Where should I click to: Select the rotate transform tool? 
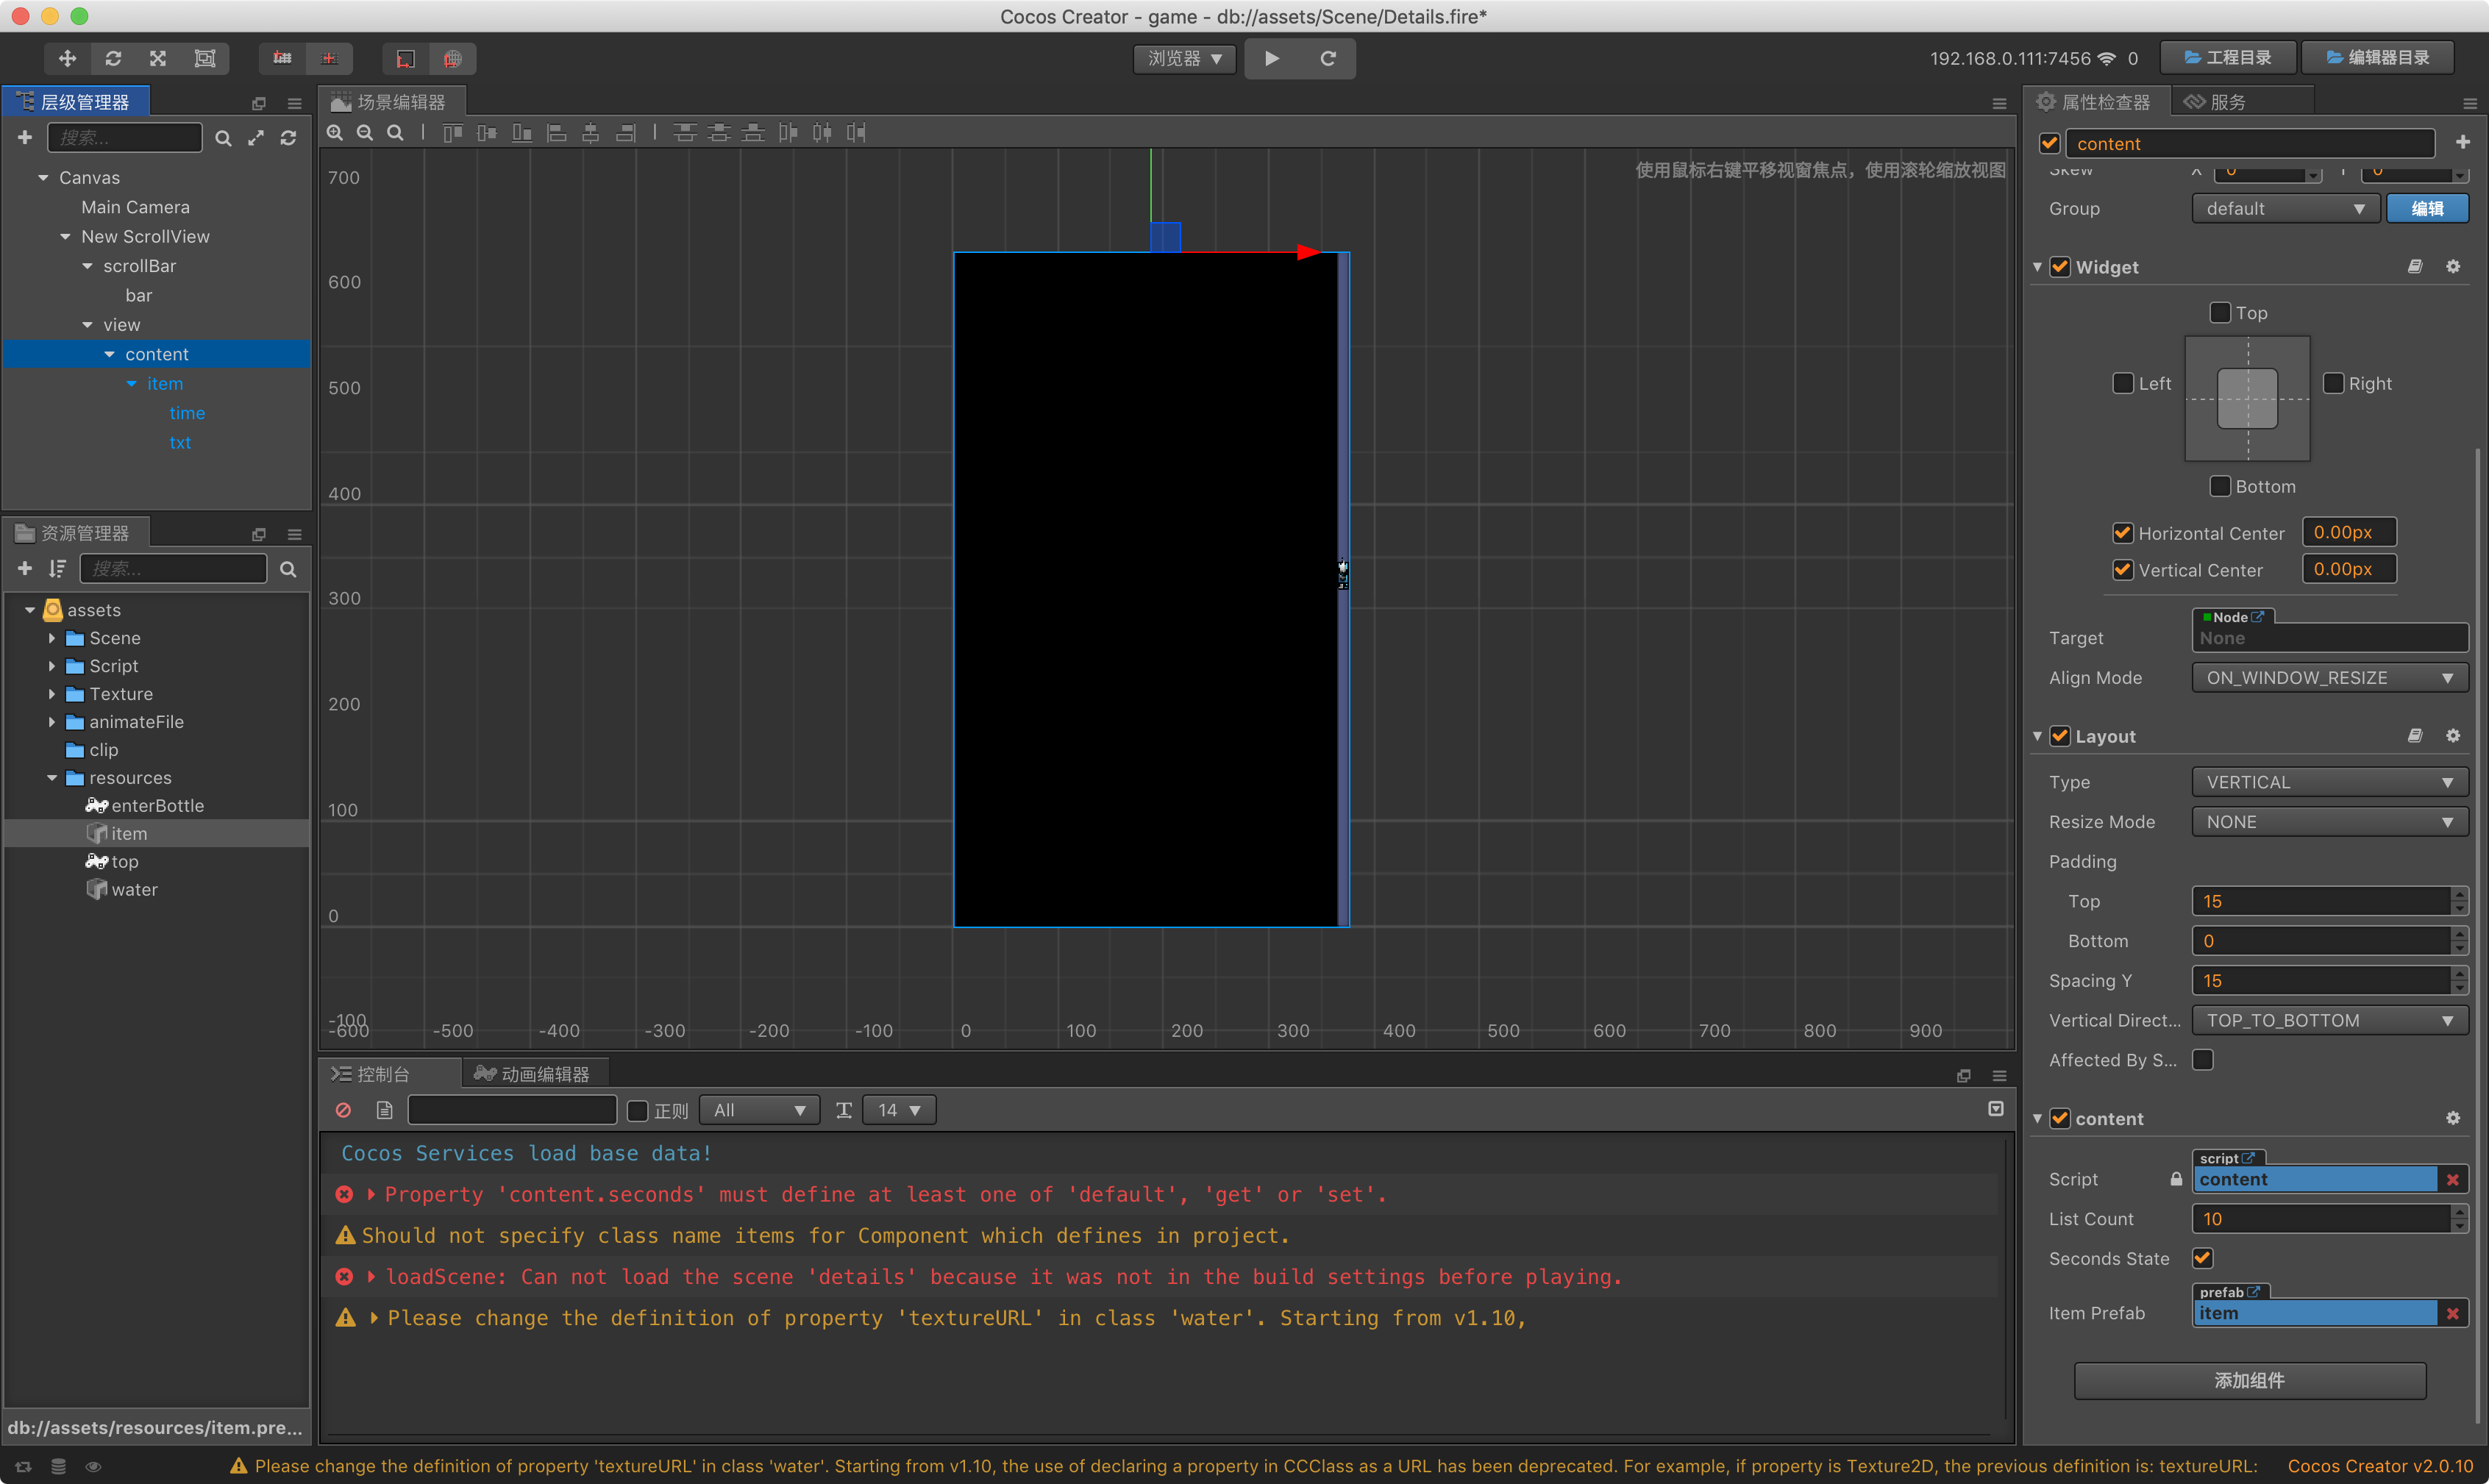tap(113, 58)
